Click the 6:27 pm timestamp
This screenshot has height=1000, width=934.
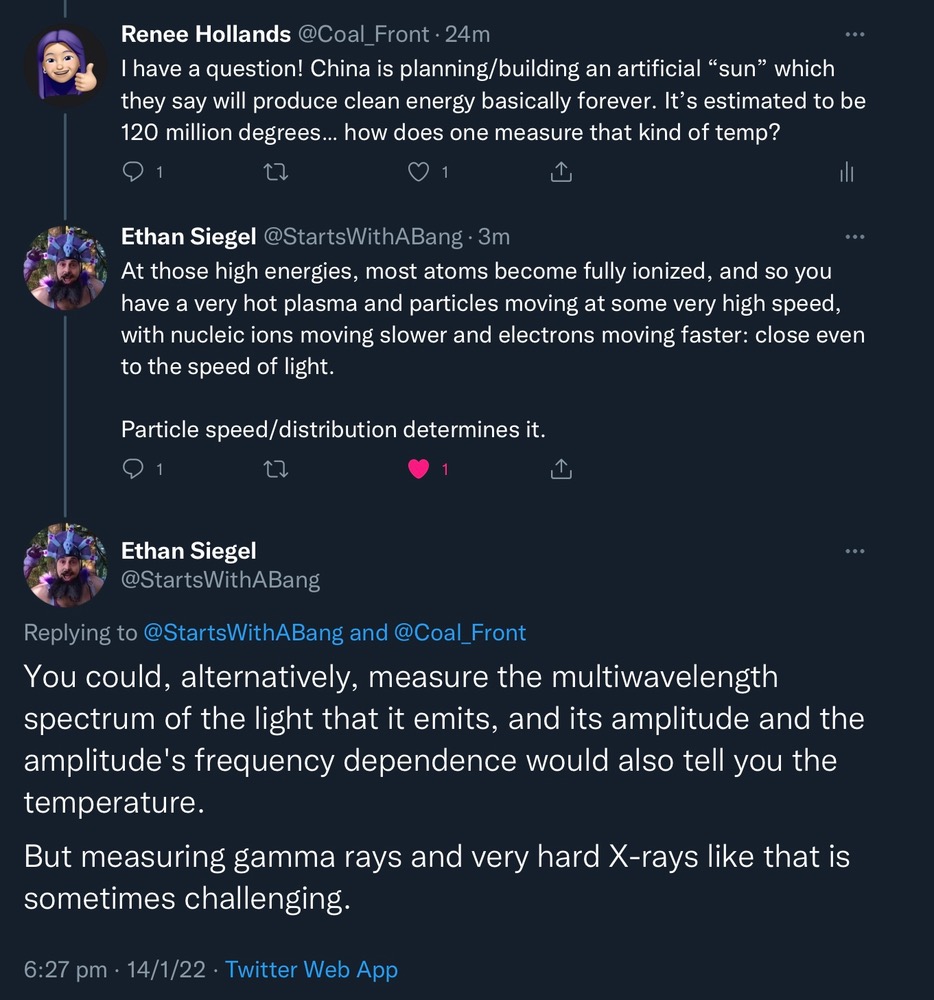pos(64,969)
